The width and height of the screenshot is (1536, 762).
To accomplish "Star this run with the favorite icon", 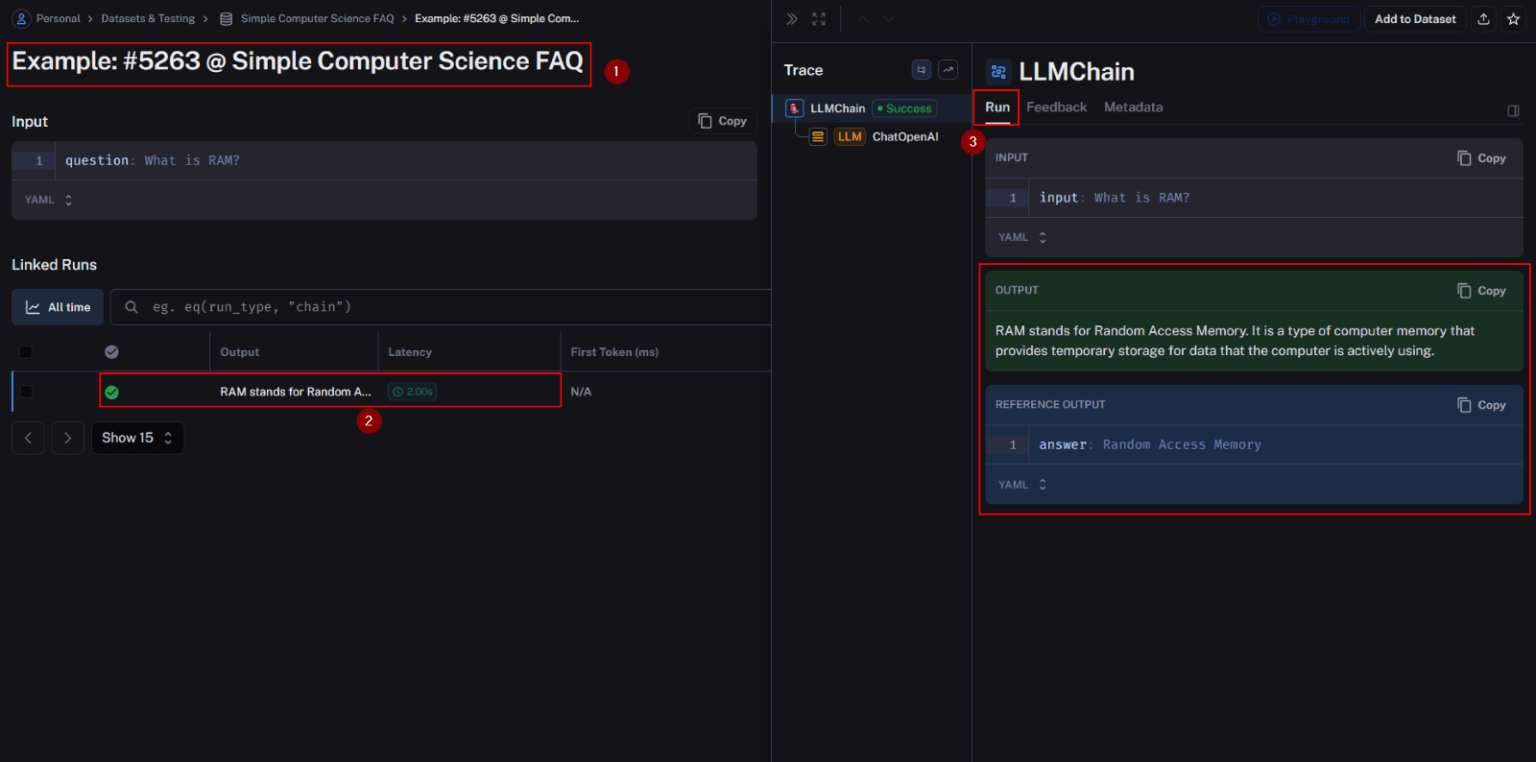I will point(1513,19).
